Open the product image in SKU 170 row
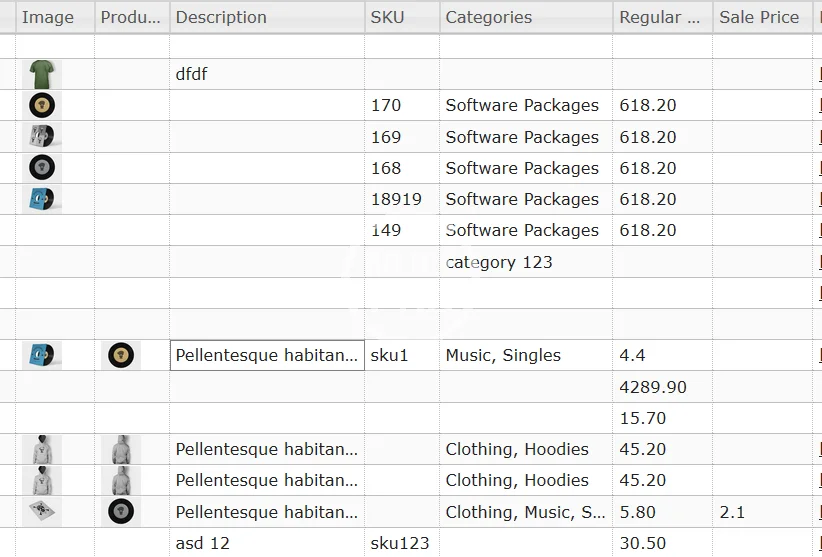822x557 pixels. 41,105
